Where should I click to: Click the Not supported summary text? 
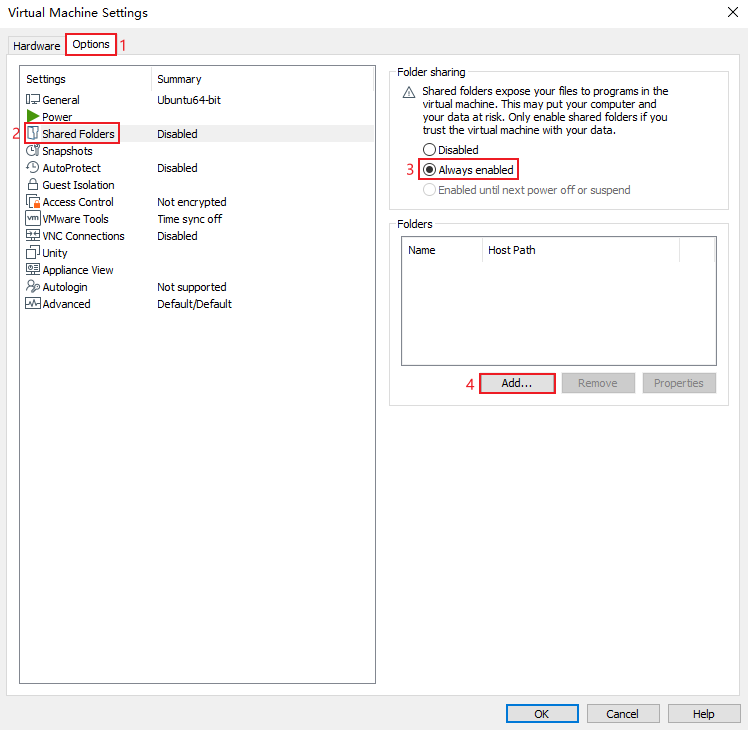point(192,287)
